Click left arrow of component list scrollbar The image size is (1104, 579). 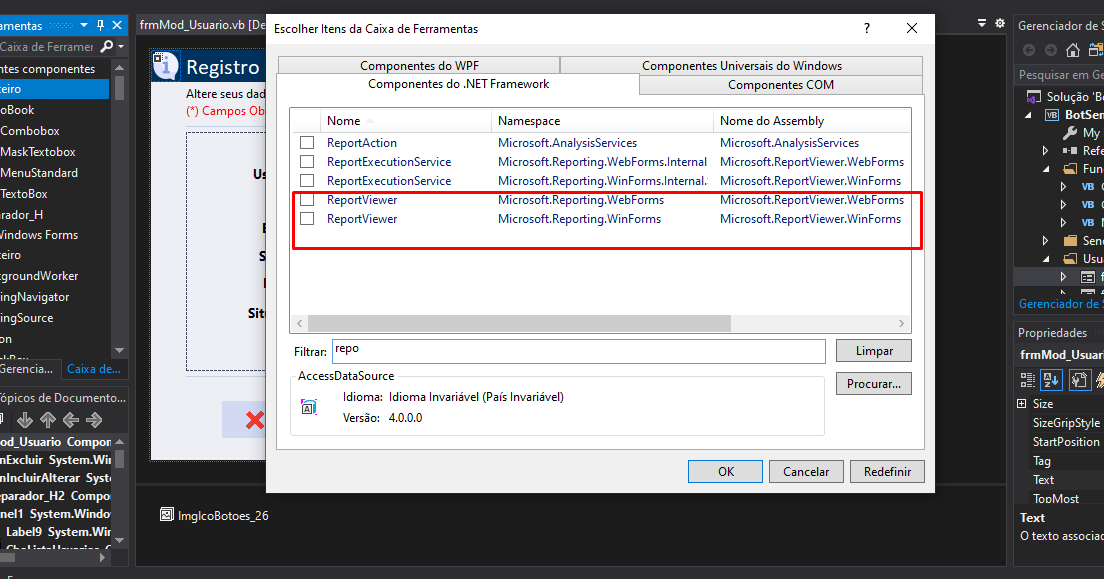[x=300, y=323]
